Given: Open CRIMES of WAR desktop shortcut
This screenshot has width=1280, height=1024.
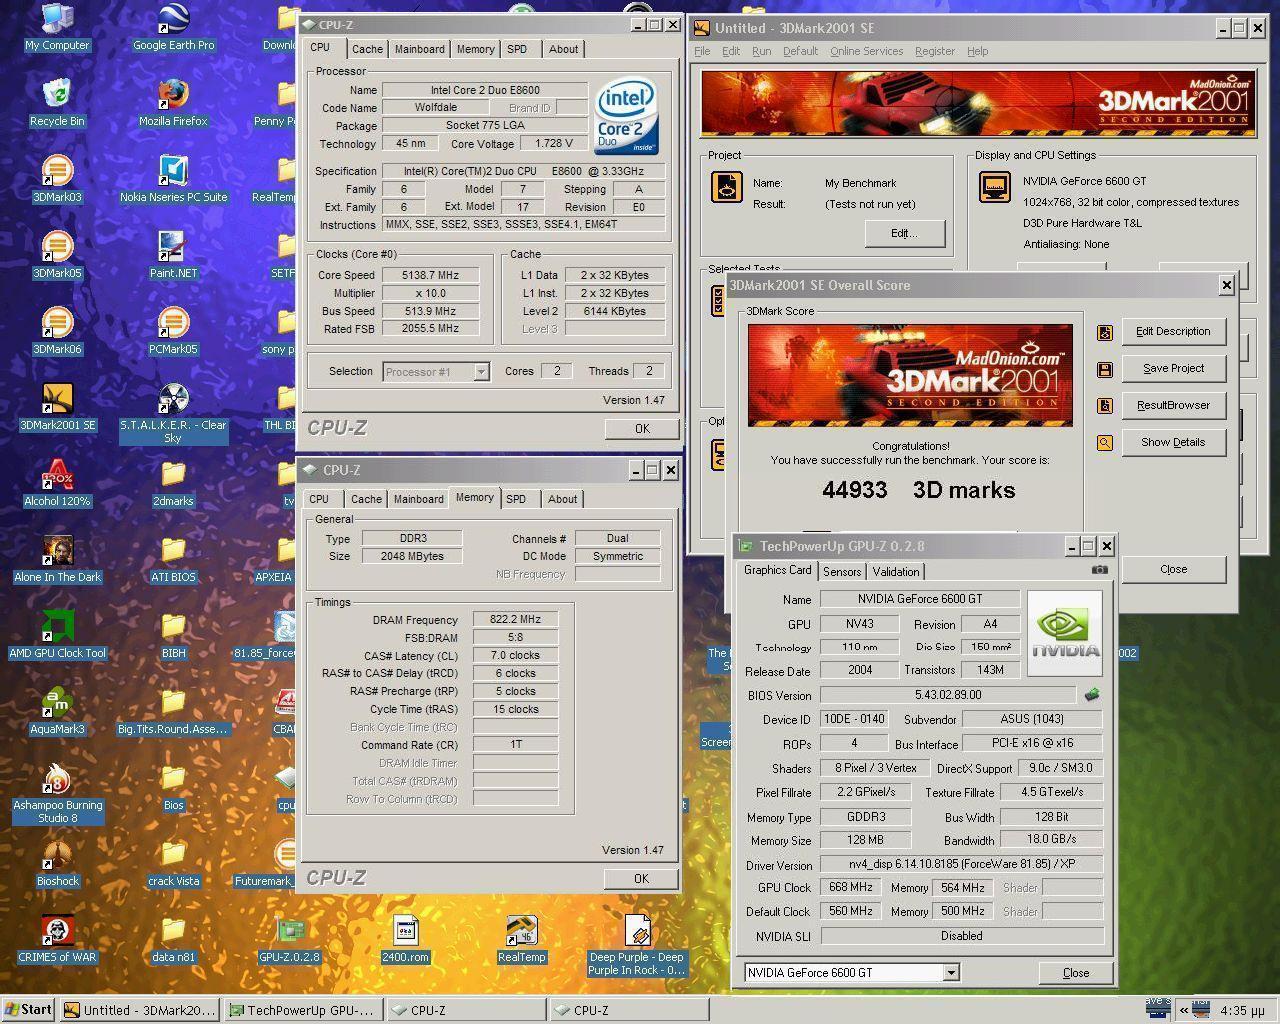Looking at the screenshot, I should (57, 939).
